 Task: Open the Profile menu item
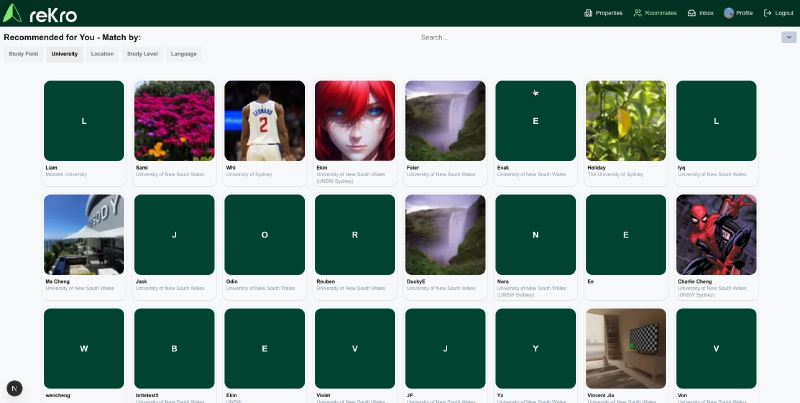click(738, 13)
